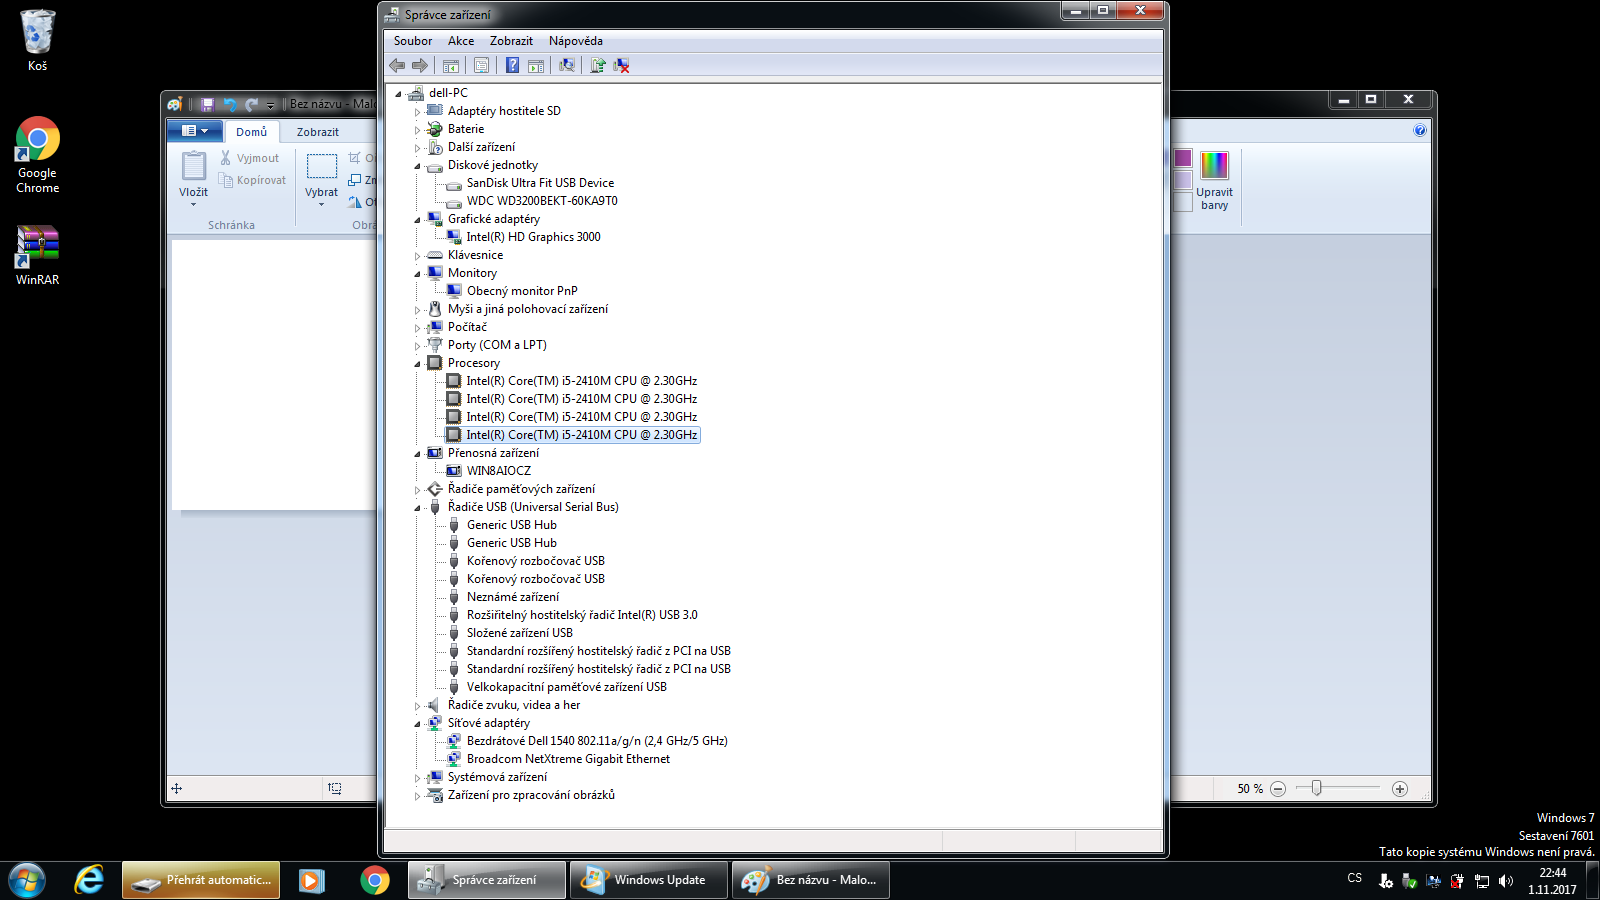Screen dimensions: 1600x900
Task: Select Obecný monitor PnP
Action: pyautogui.click(x=522, y=291)
